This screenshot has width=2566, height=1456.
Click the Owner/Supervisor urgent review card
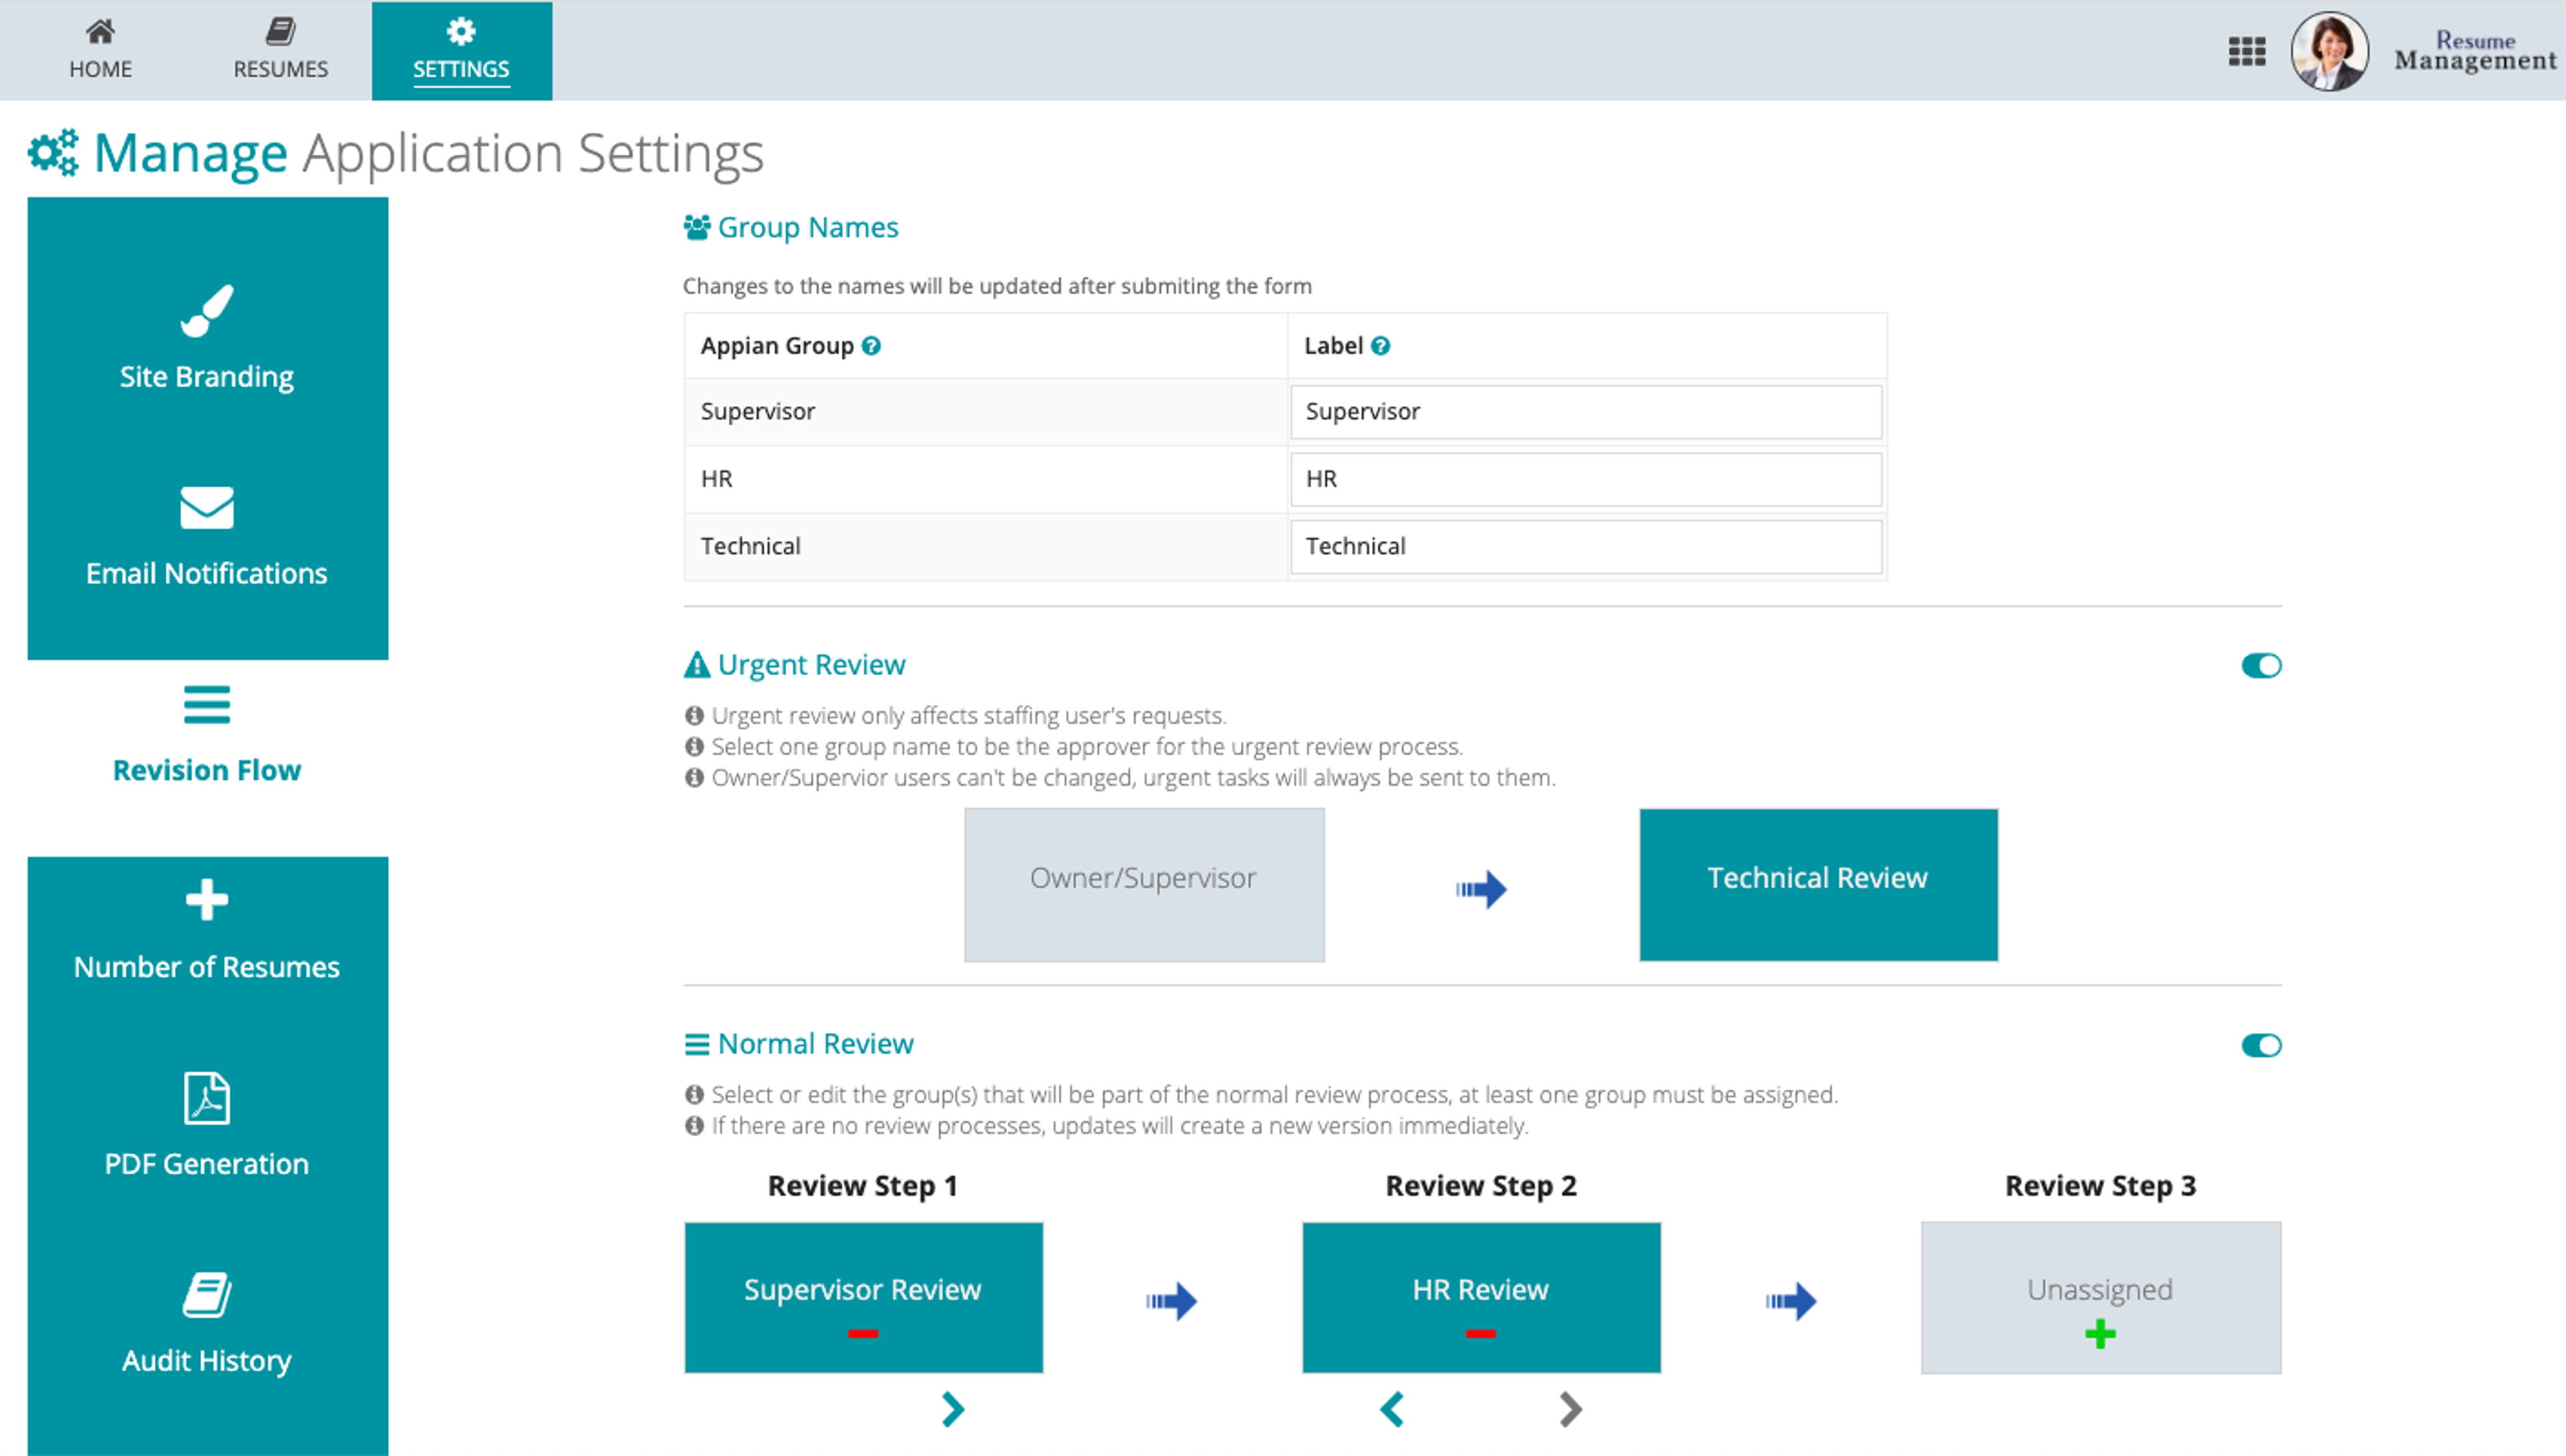coord(1143,885)
